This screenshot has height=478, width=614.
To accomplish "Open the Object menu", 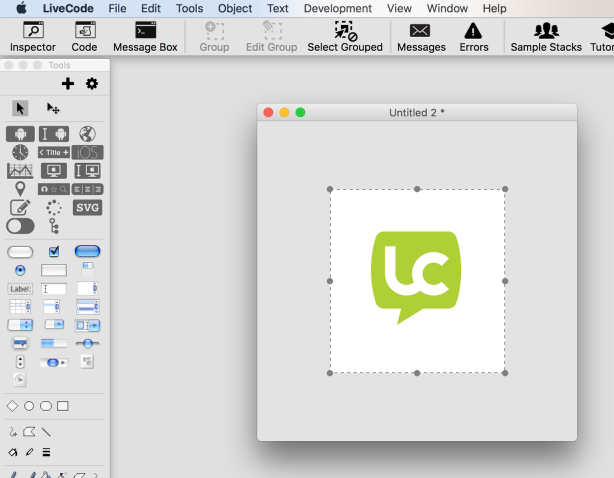I will pyautogui.click(x=235, y=8).
